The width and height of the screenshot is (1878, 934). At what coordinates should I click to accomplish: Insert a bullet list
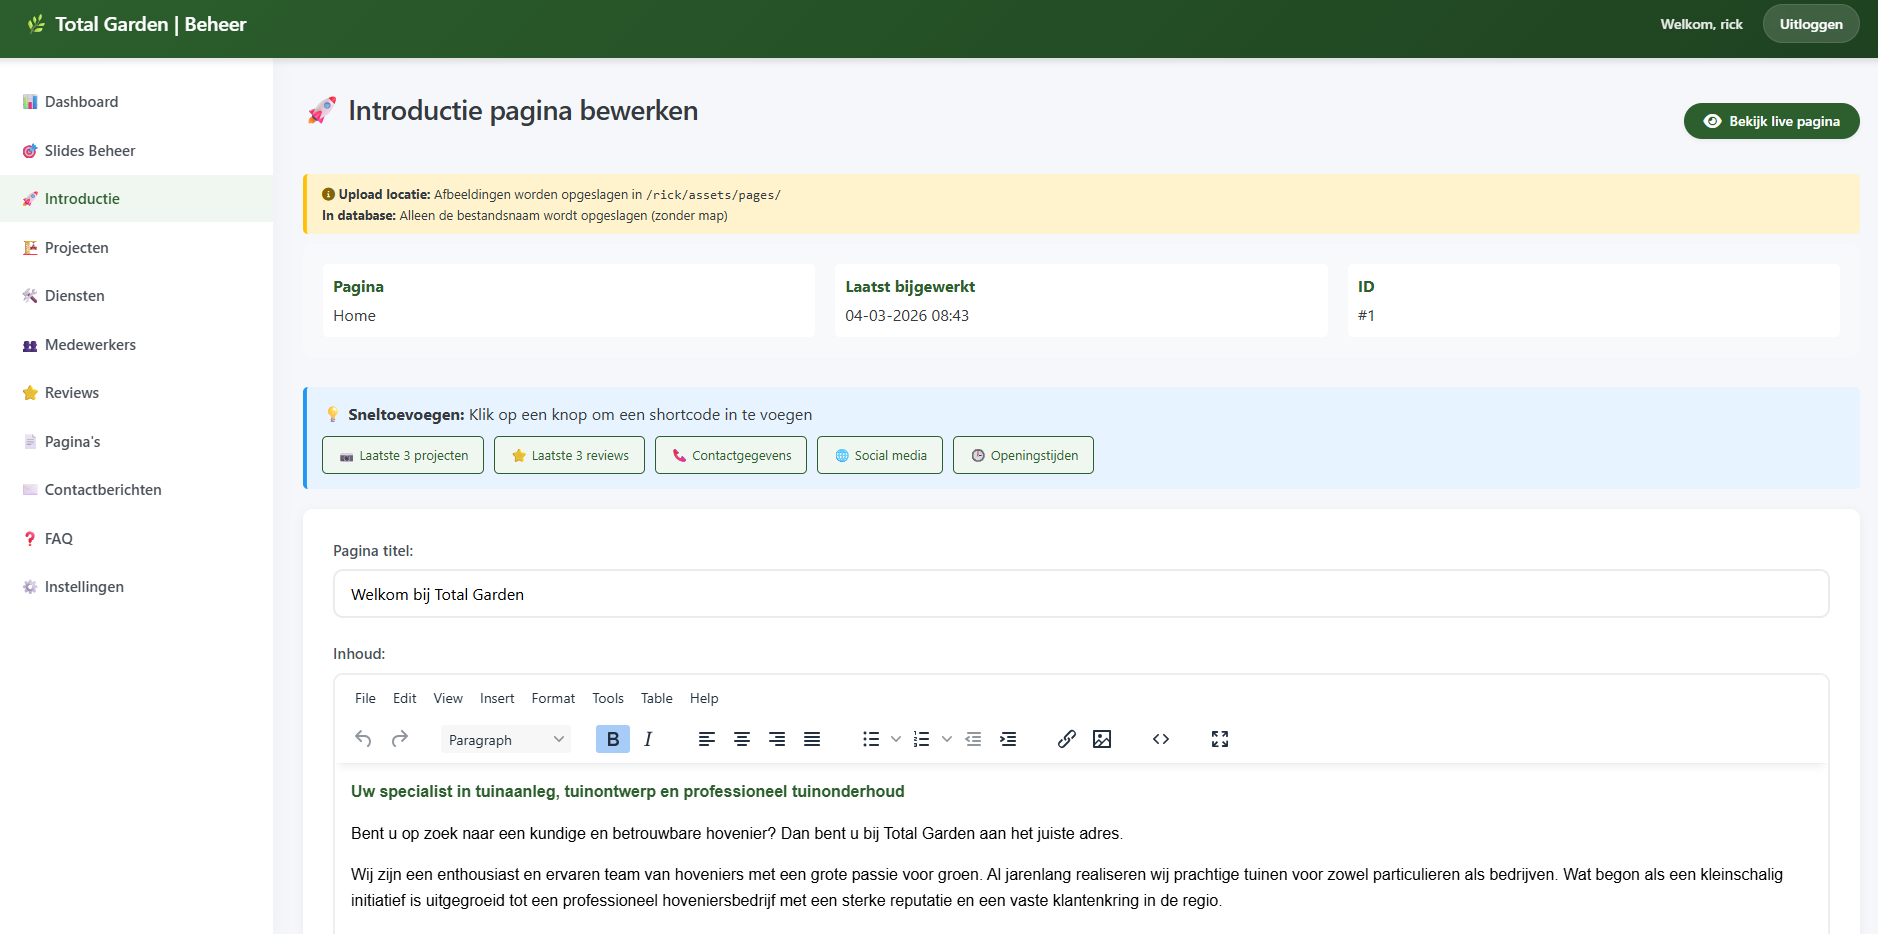click(x=871, y=739)
